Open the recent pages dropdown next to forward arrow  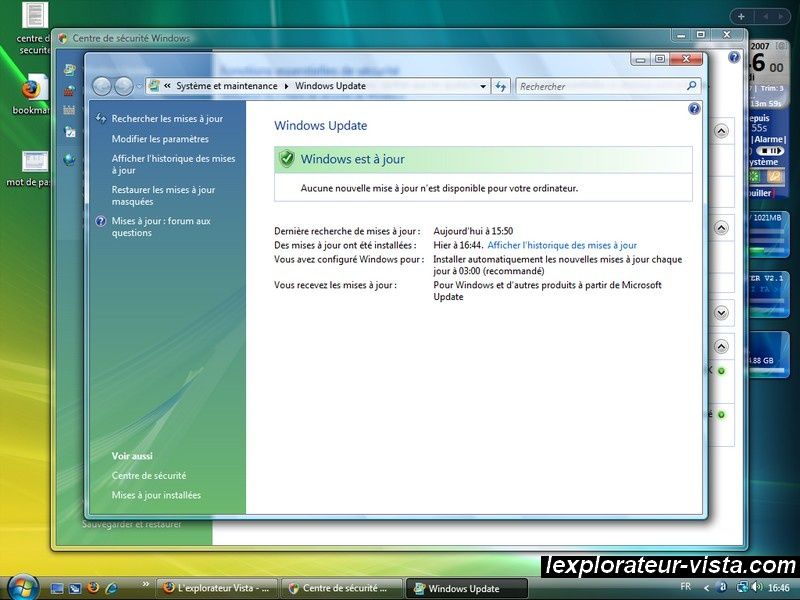click(138, 86)
